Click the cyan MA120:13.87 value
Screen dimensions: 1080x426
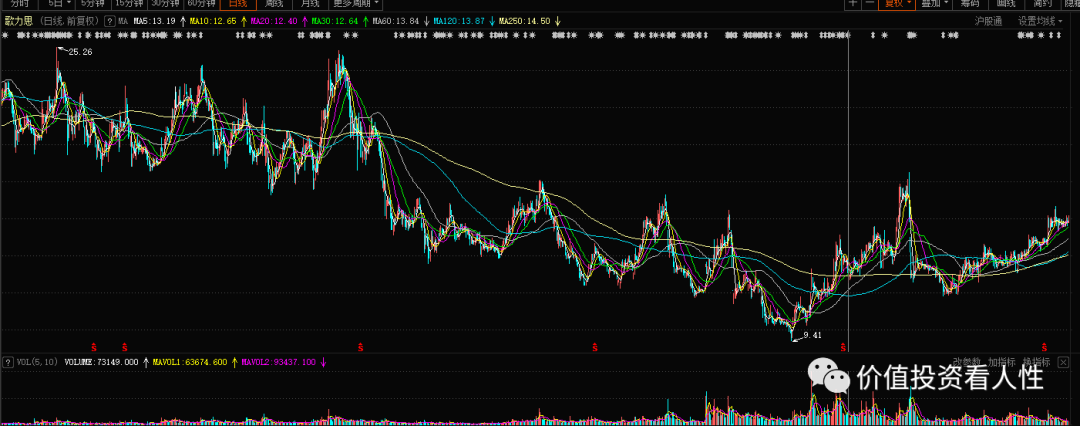[x=459, y=21]
